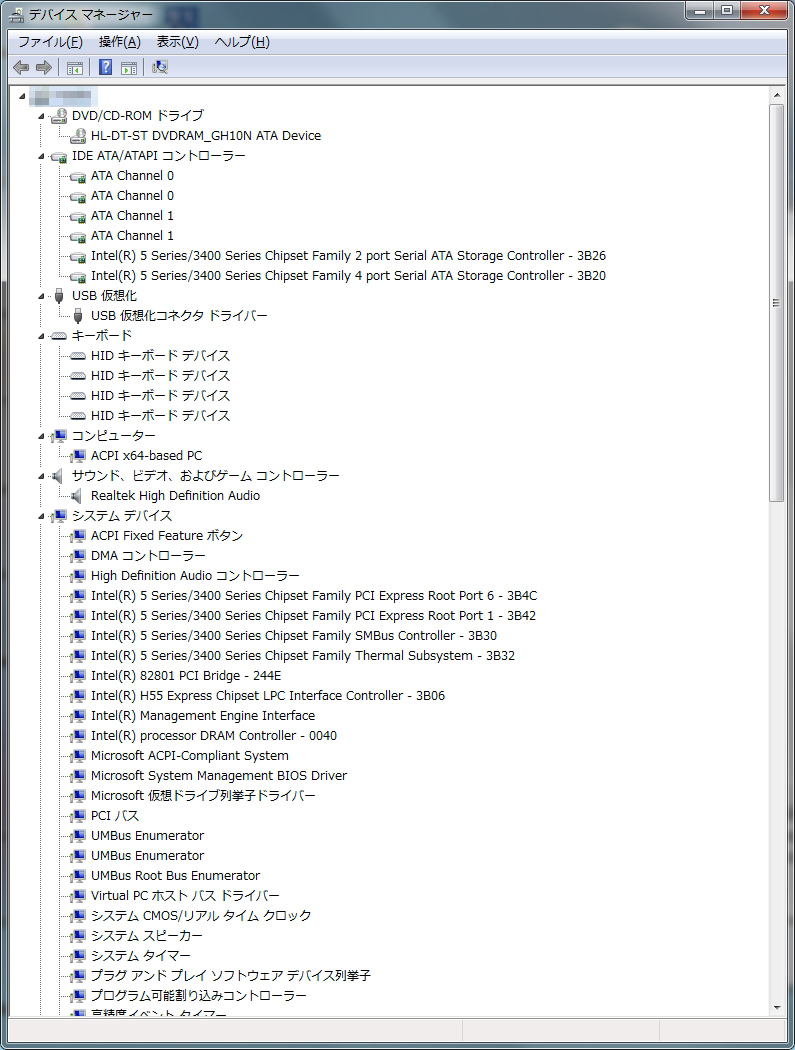Click the DMA コントローラー device icon

[x=78, y=556]
